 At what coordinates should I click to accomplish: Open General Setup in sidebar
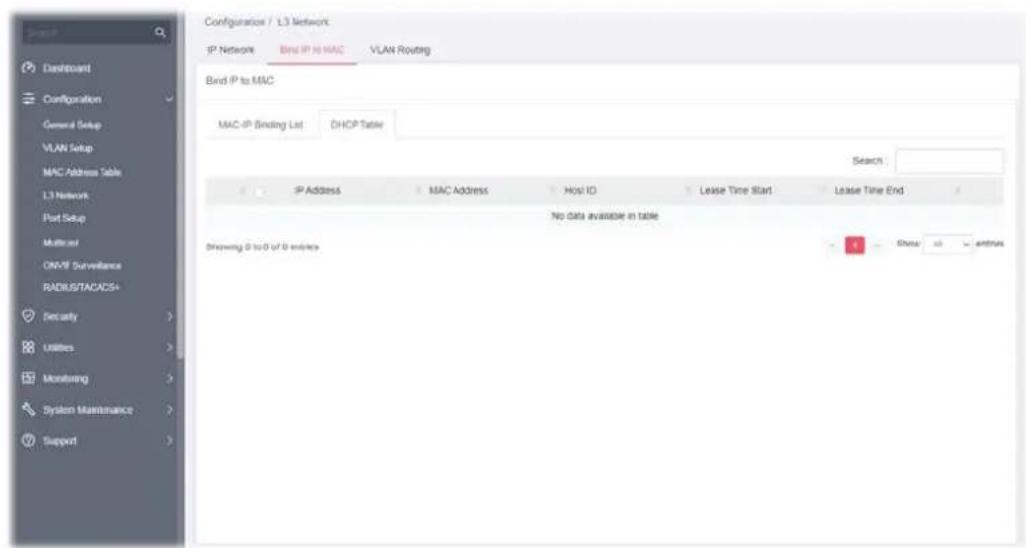point(72,124)
